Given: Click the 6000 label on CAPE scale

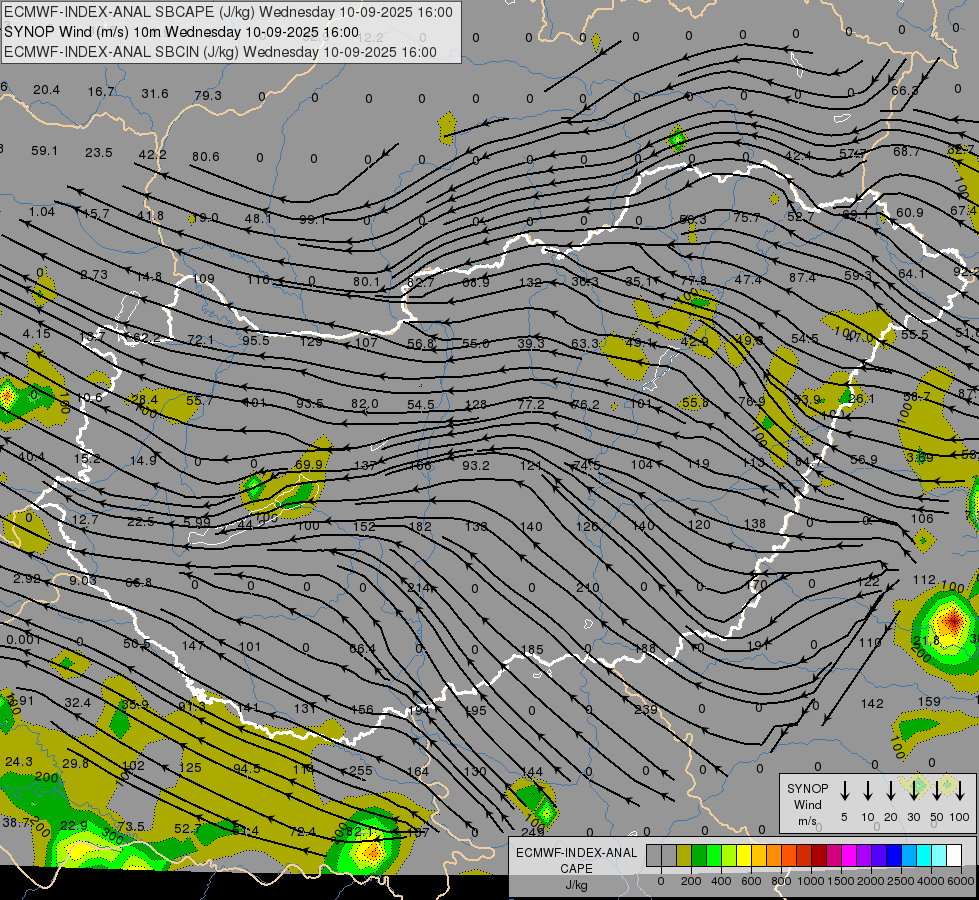Looking at the screenshot, I should (962, 881).
